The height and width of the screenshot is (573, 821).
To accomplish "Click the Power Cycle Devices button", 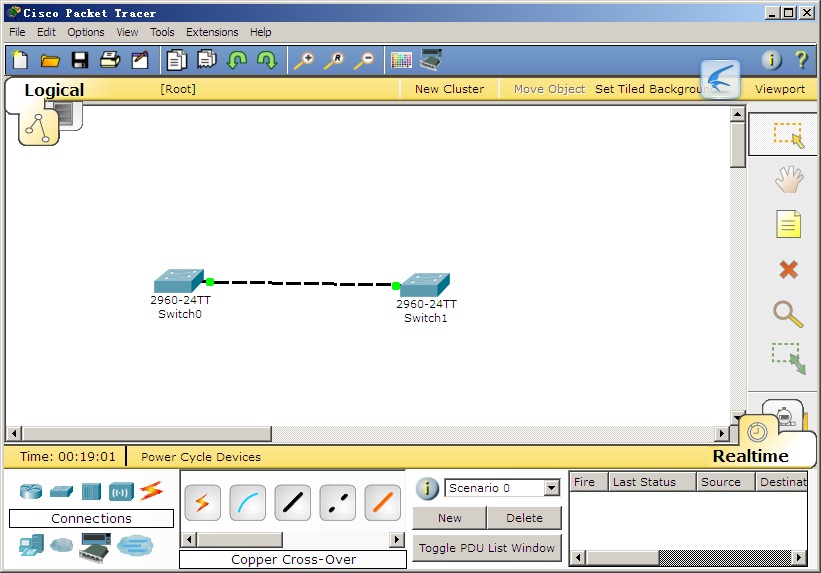I will (201, 457).
